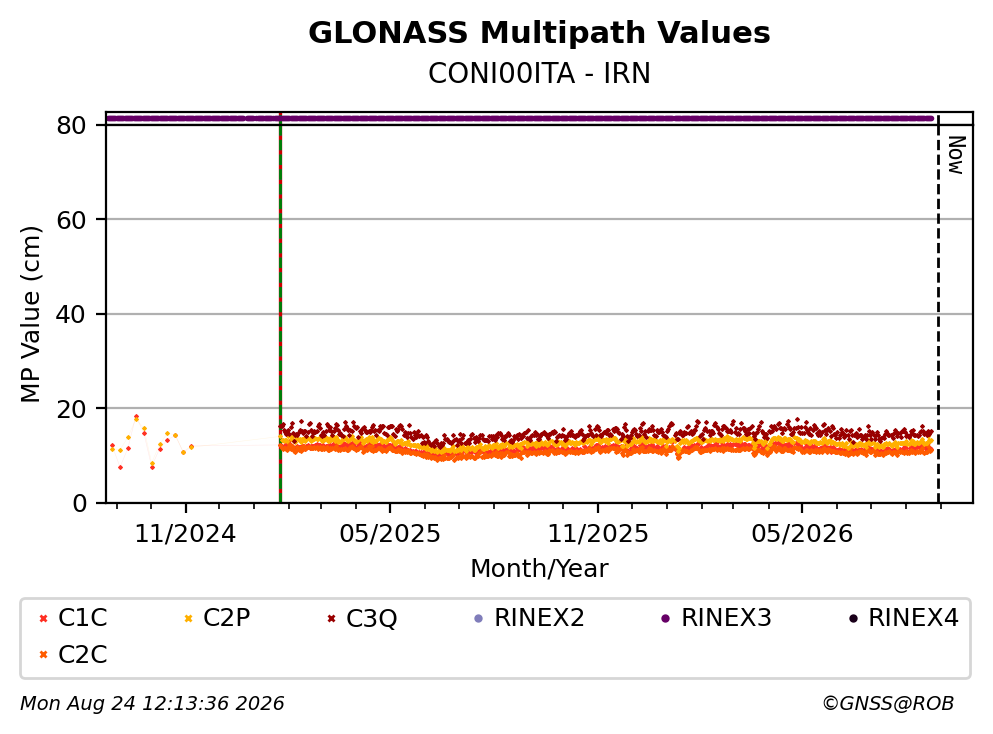This screenshot has width=993, height=734.
Task: Click the RINEX3 purple legend dot
Action: (666, 618)
